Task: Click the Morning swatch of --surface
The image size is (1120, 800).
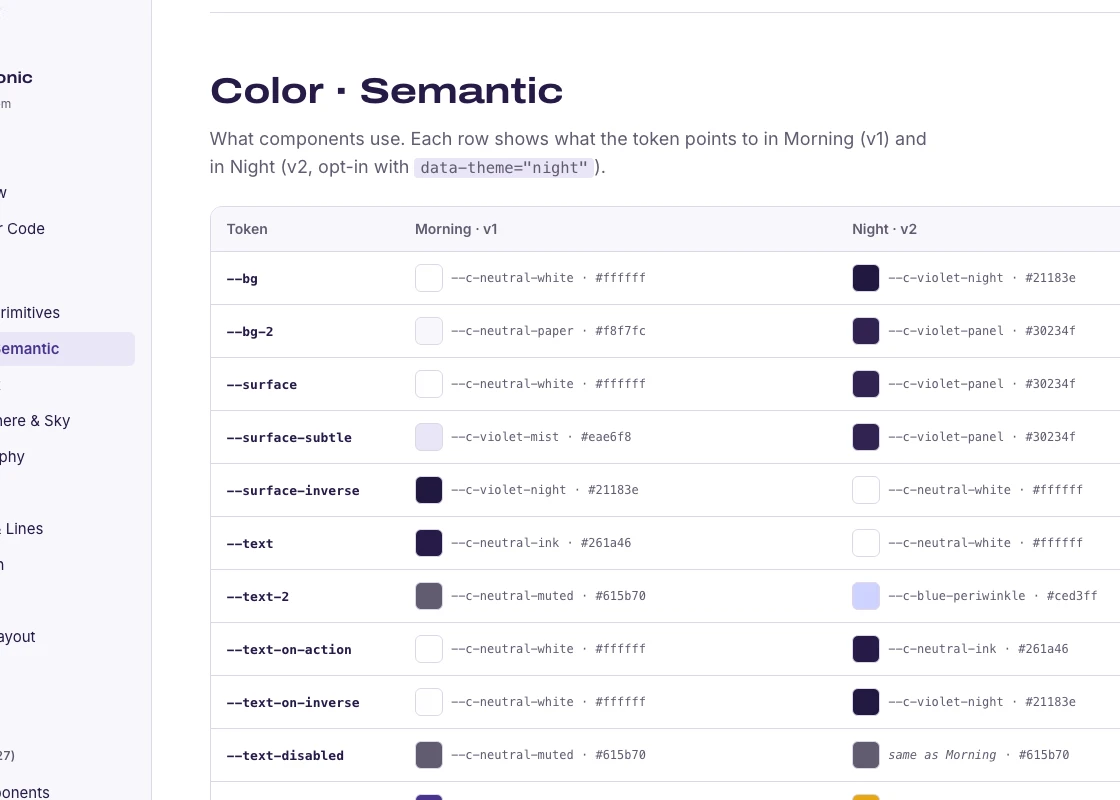Action: click(429, 384)
